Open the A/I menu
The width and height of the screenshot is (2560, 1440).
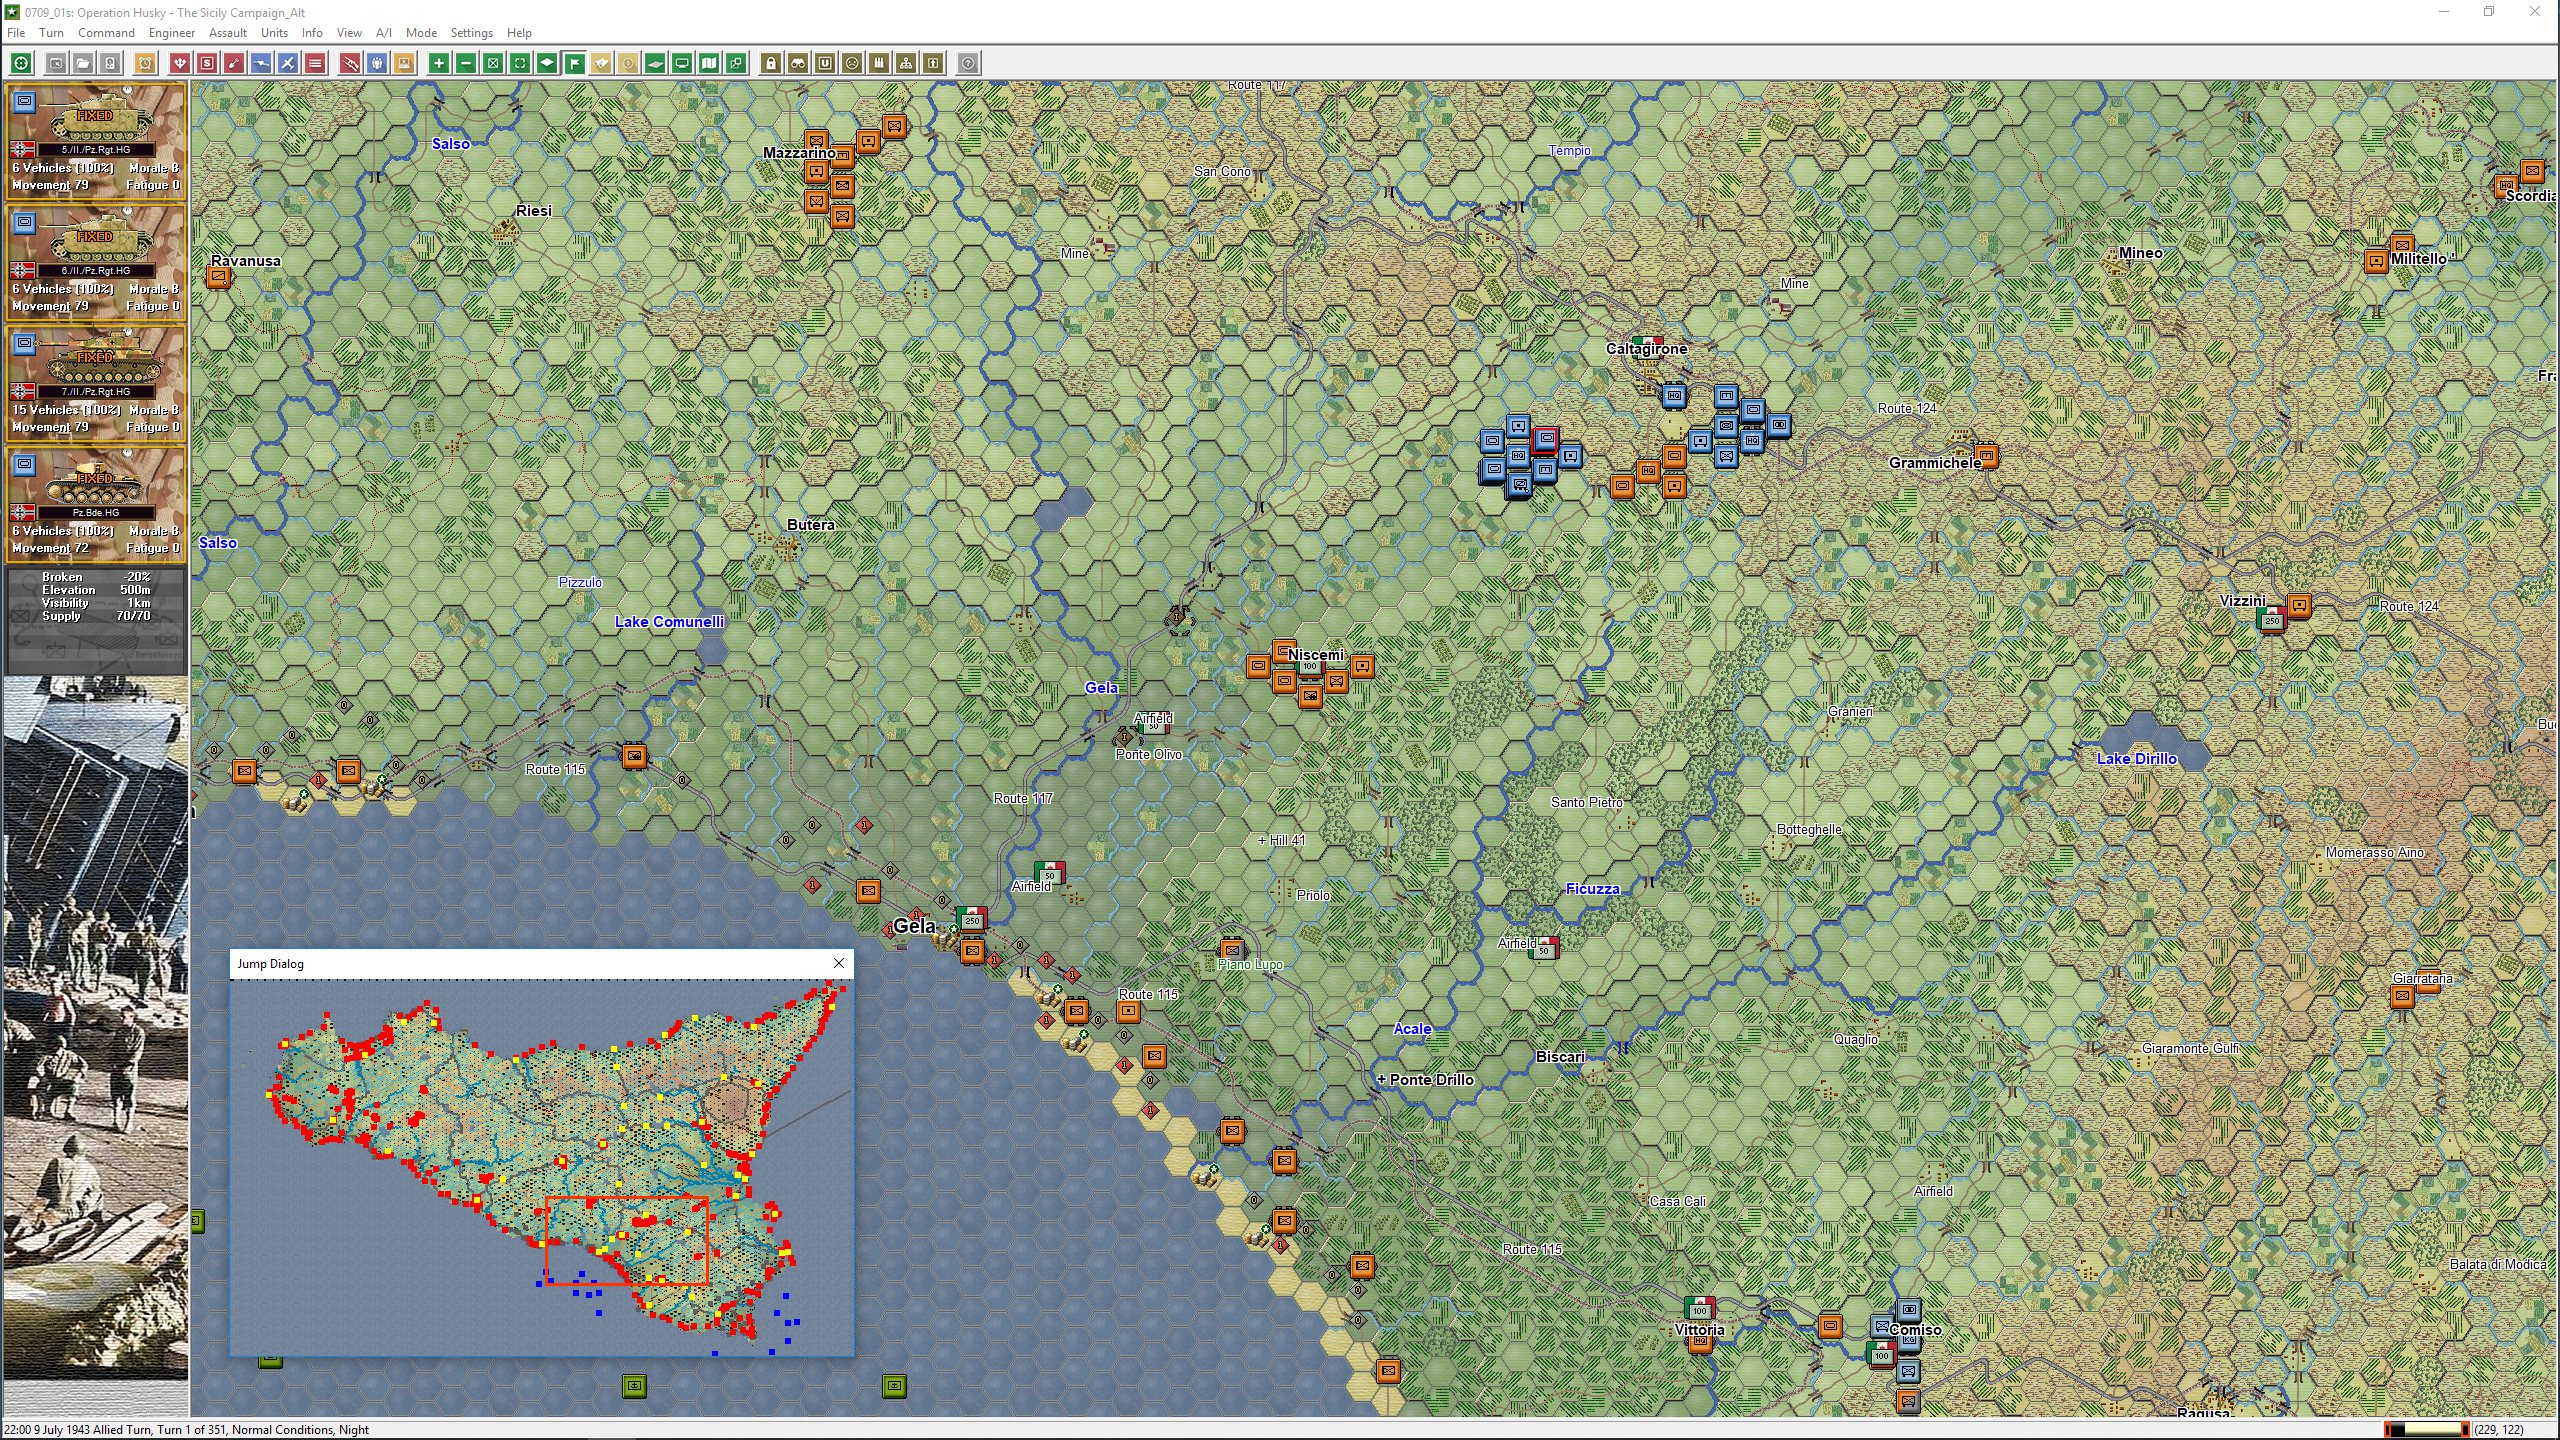[x=383, y=33]
